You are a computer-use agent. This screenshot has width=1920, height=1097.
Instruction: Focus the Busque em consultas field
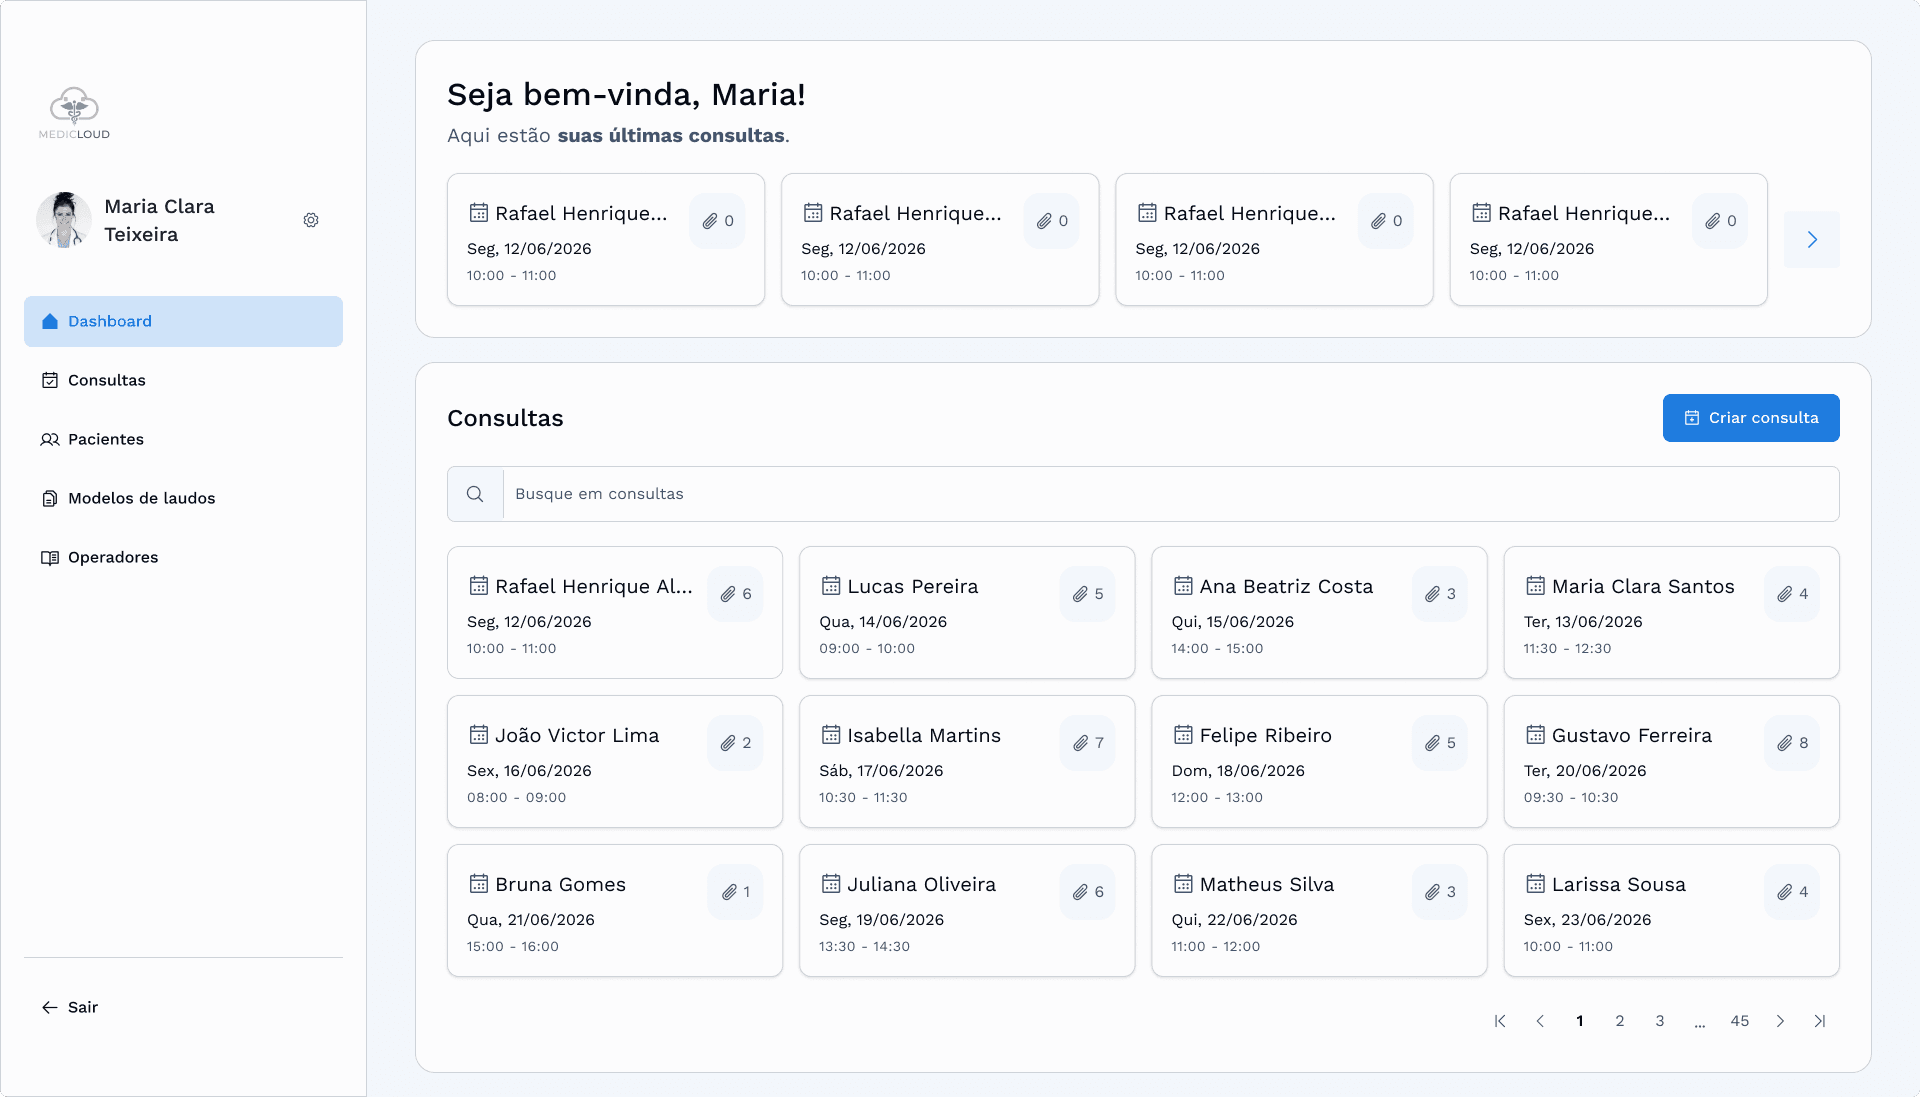[1170, 494]
